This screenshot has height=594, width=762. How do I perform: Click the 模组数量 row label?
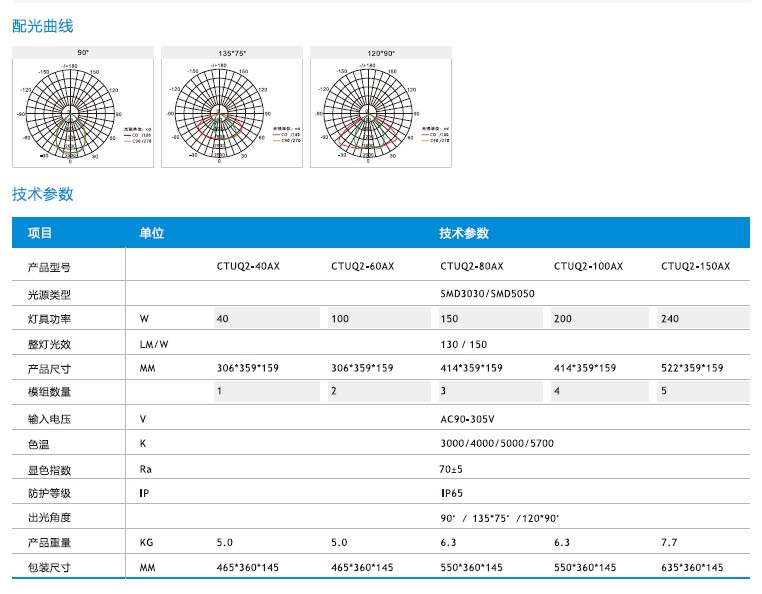[49, 392]
